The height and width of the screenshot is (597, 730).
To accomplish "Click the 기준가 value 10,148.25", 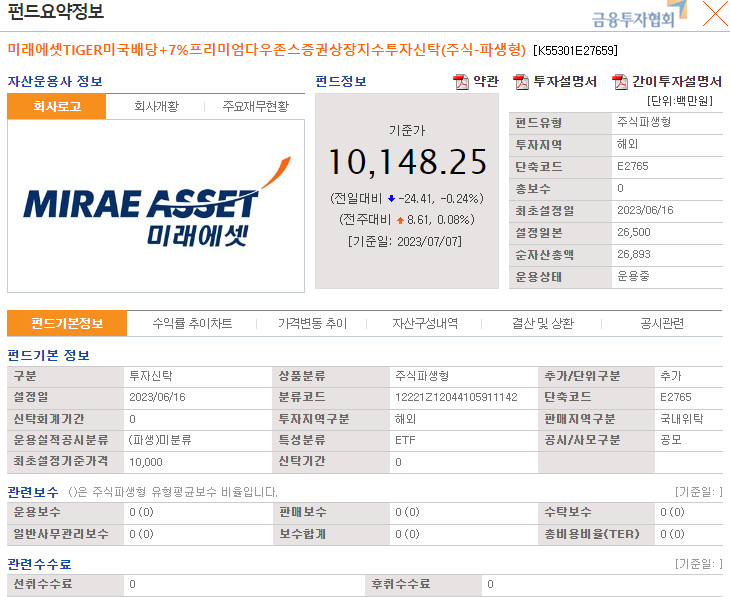I will [x=407, y=162].
